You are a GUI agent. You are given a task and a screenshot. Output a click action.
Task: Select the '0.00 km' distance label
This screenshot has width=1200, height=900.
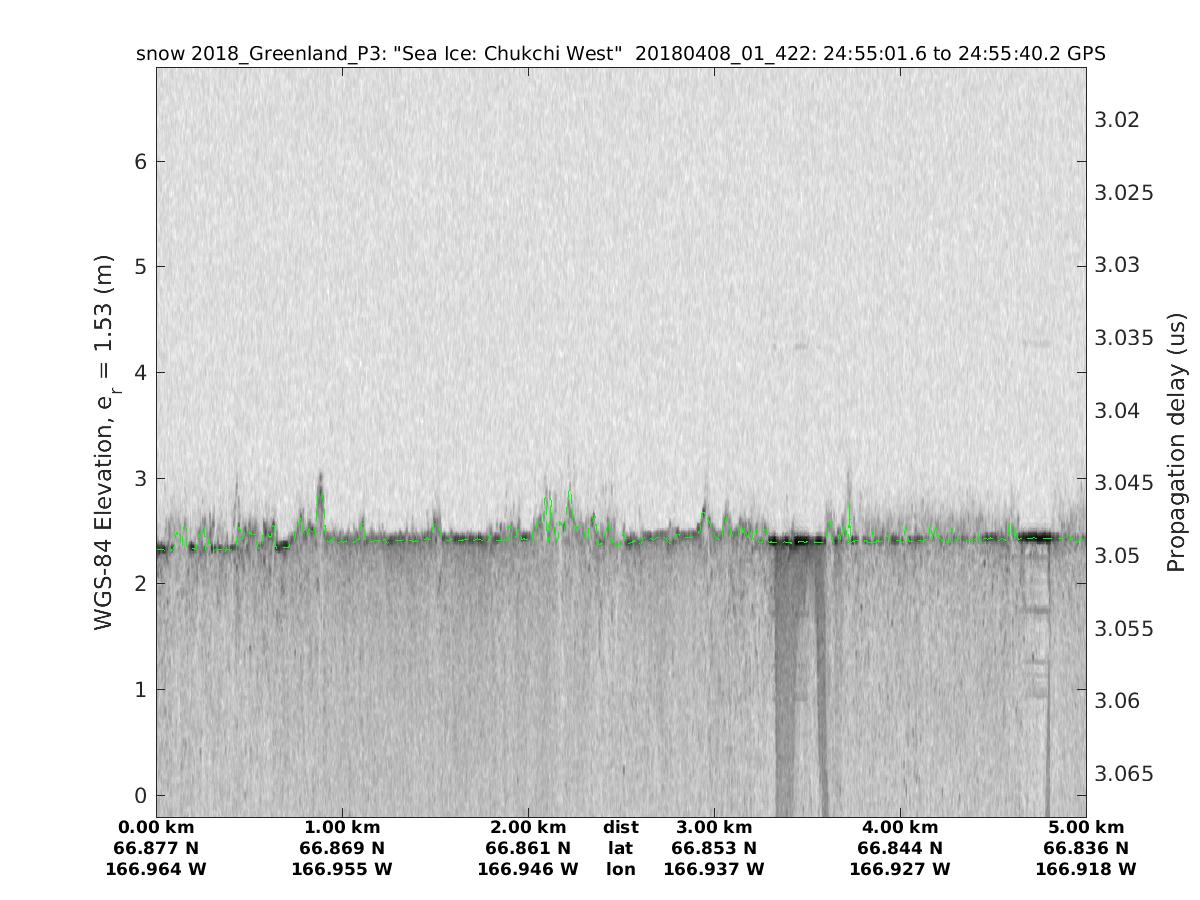(x=156, y=828)
